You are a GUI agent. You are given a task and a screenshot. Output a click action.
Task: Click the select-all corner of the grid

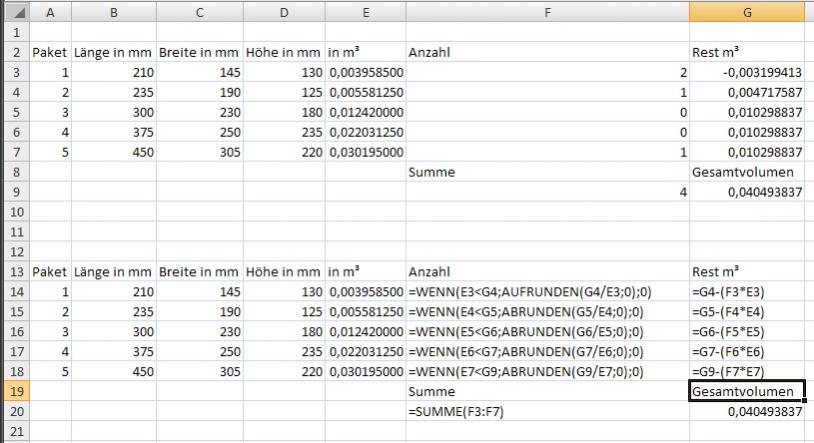[x=13, y=11]
